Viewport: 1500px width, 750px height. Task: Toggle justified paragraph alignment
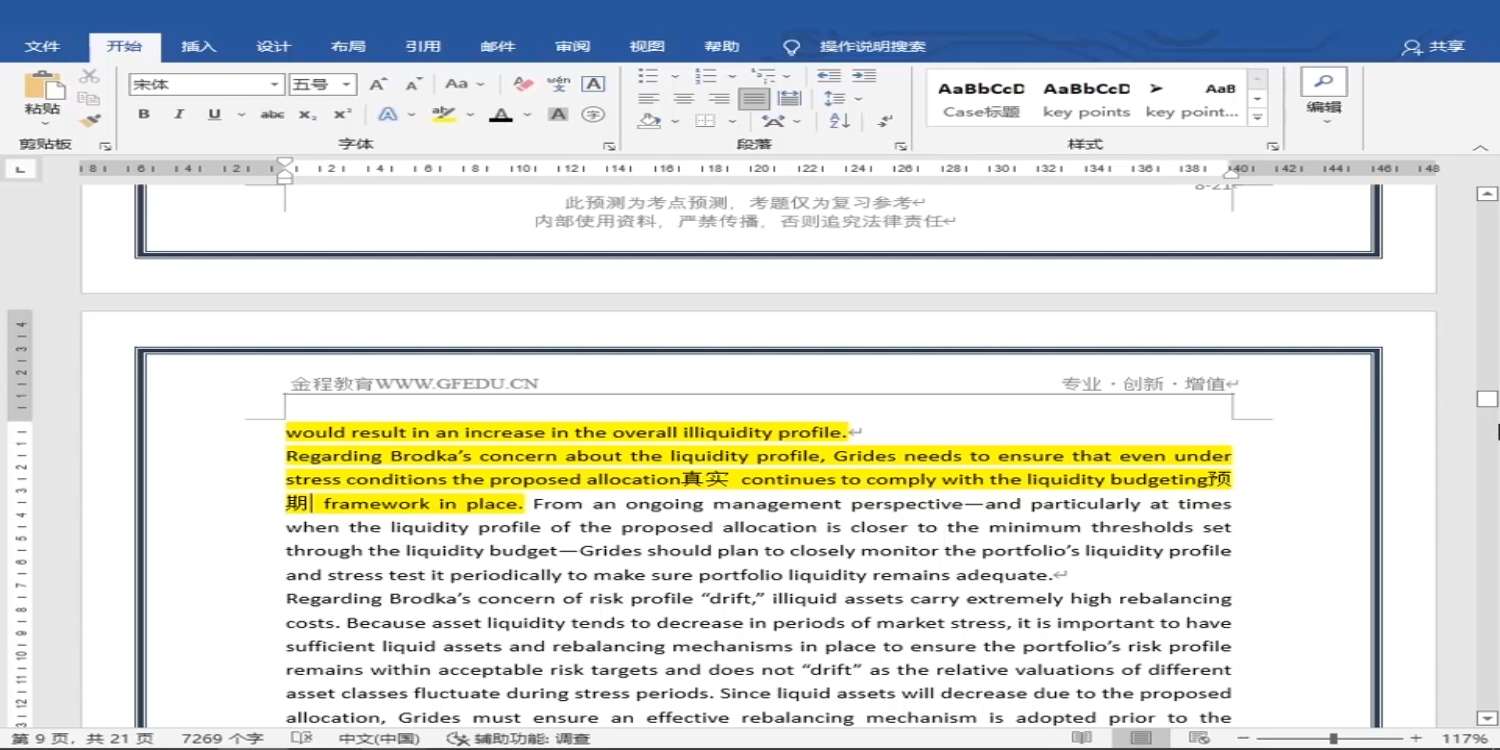754,98
